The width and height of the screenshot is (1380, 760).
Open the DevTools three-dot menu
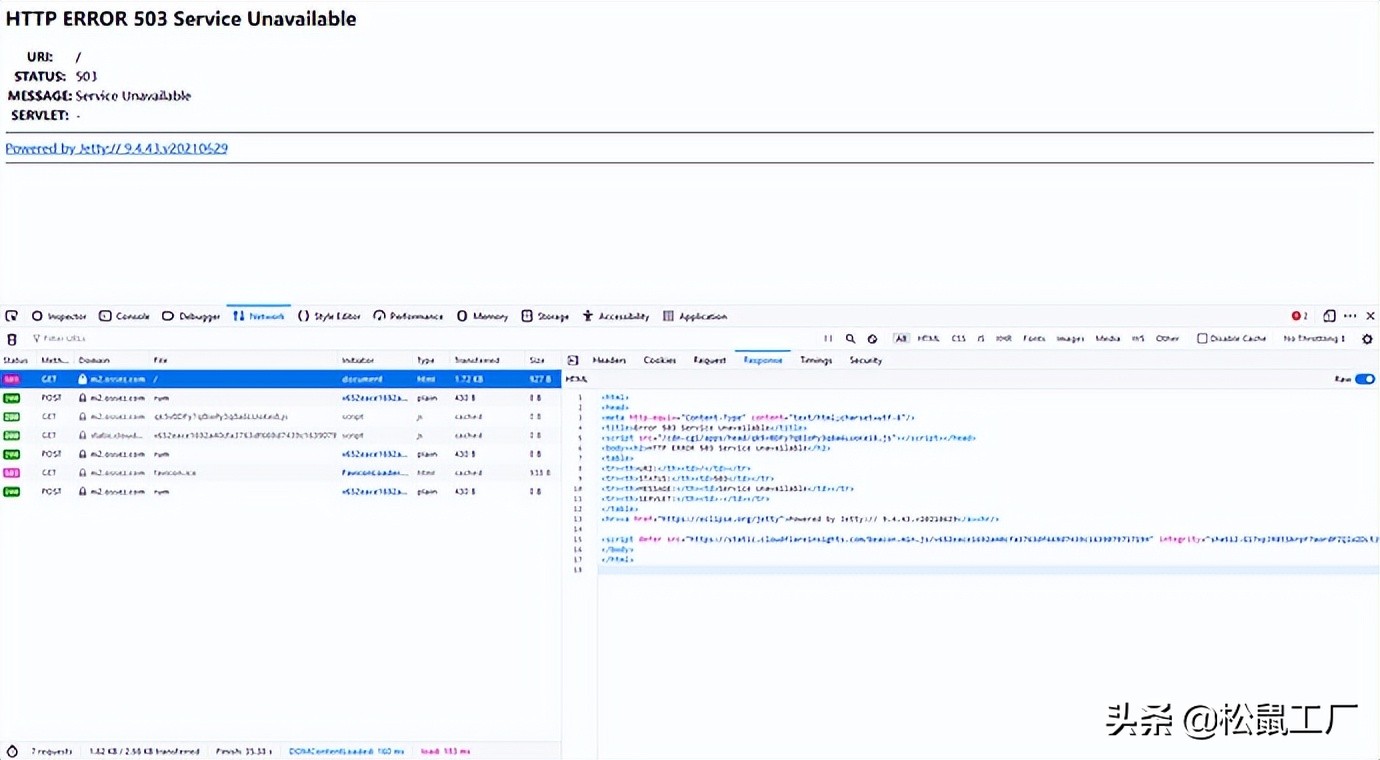click(1350, 316)
